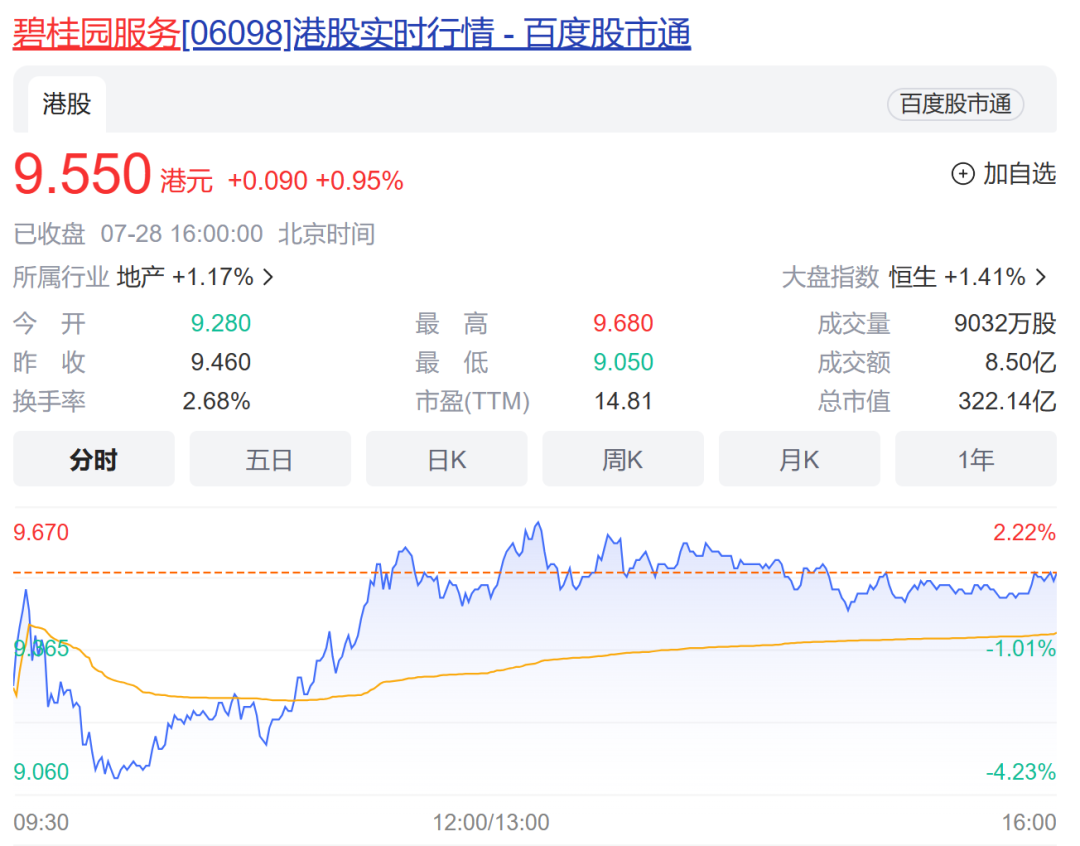Open 地产 industry link
The image size is (1080, 846).
[x=141, y=277]
